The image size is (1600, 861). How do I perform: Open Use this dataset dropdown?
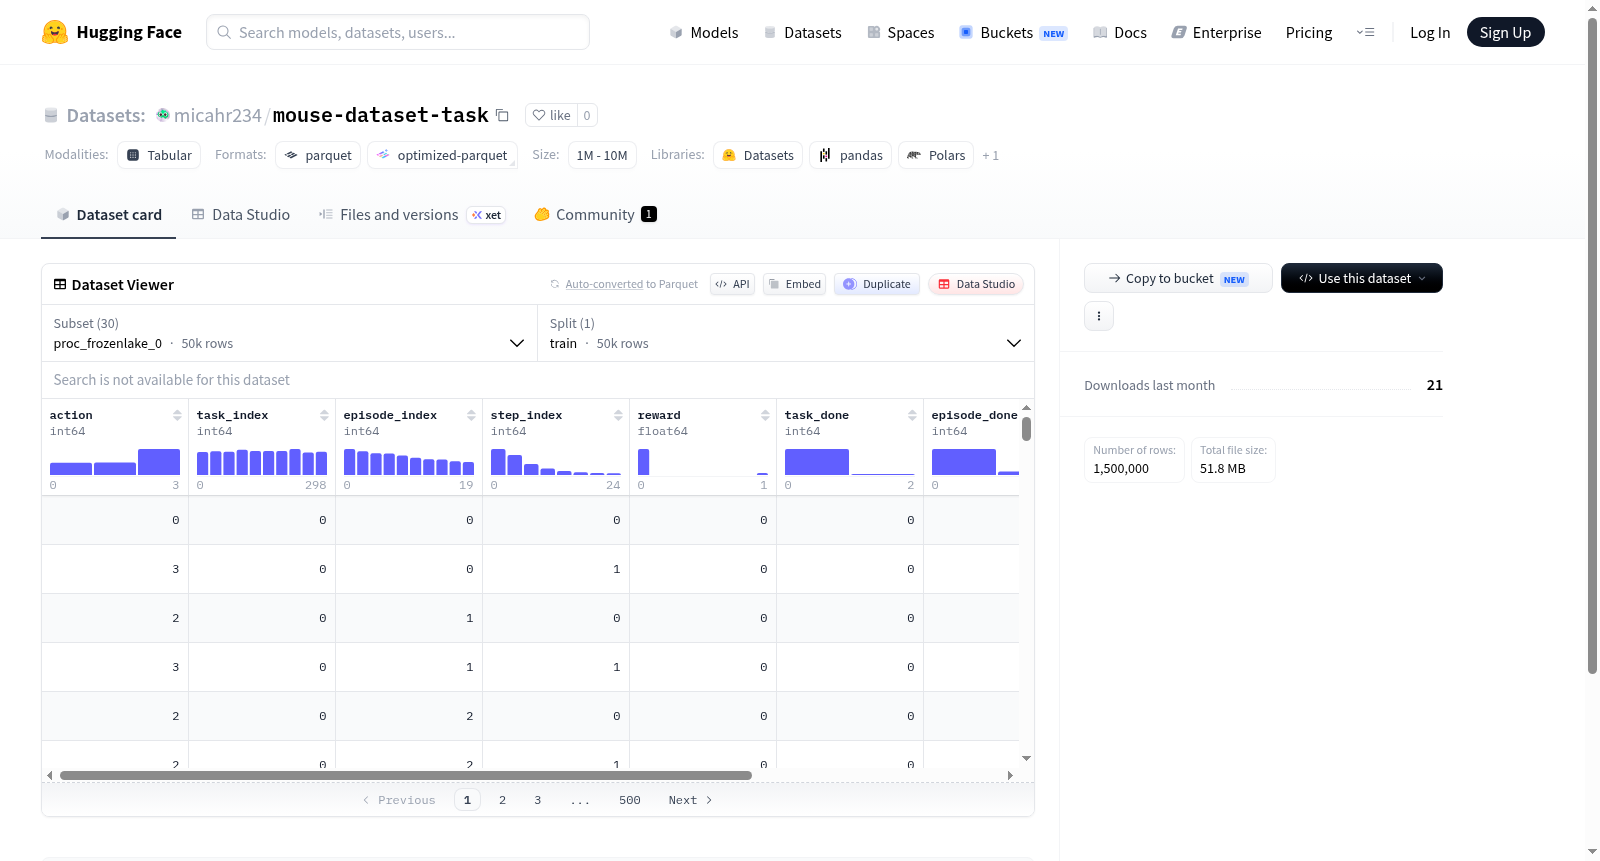point(1361,278)
